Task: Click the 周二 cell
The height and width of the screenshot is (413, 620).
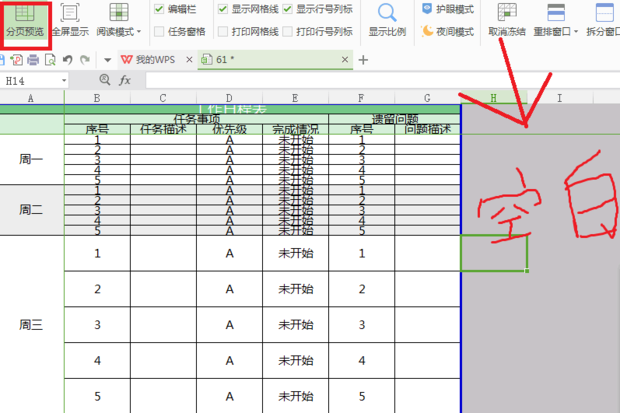Action: coord(32,210)
